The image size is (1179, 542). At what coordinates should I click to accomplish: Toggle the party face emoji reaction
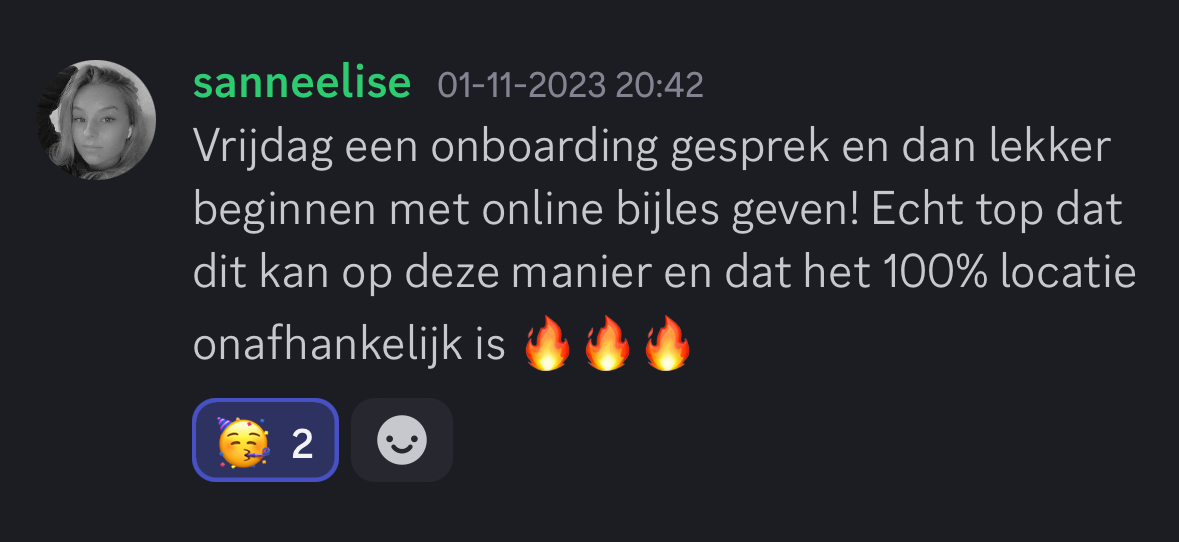pos(265,440)
